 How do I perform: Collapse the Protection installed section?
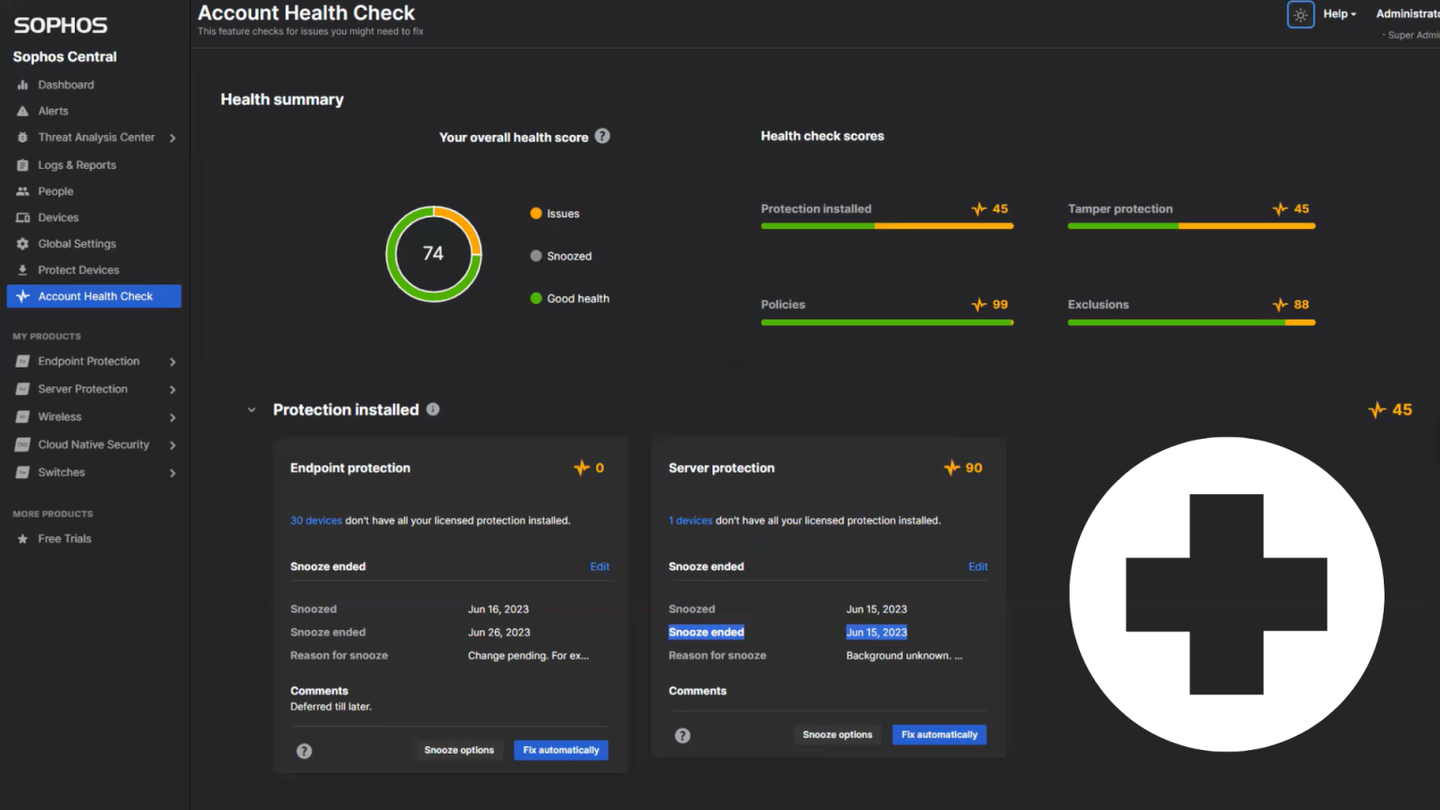point(251,410)
